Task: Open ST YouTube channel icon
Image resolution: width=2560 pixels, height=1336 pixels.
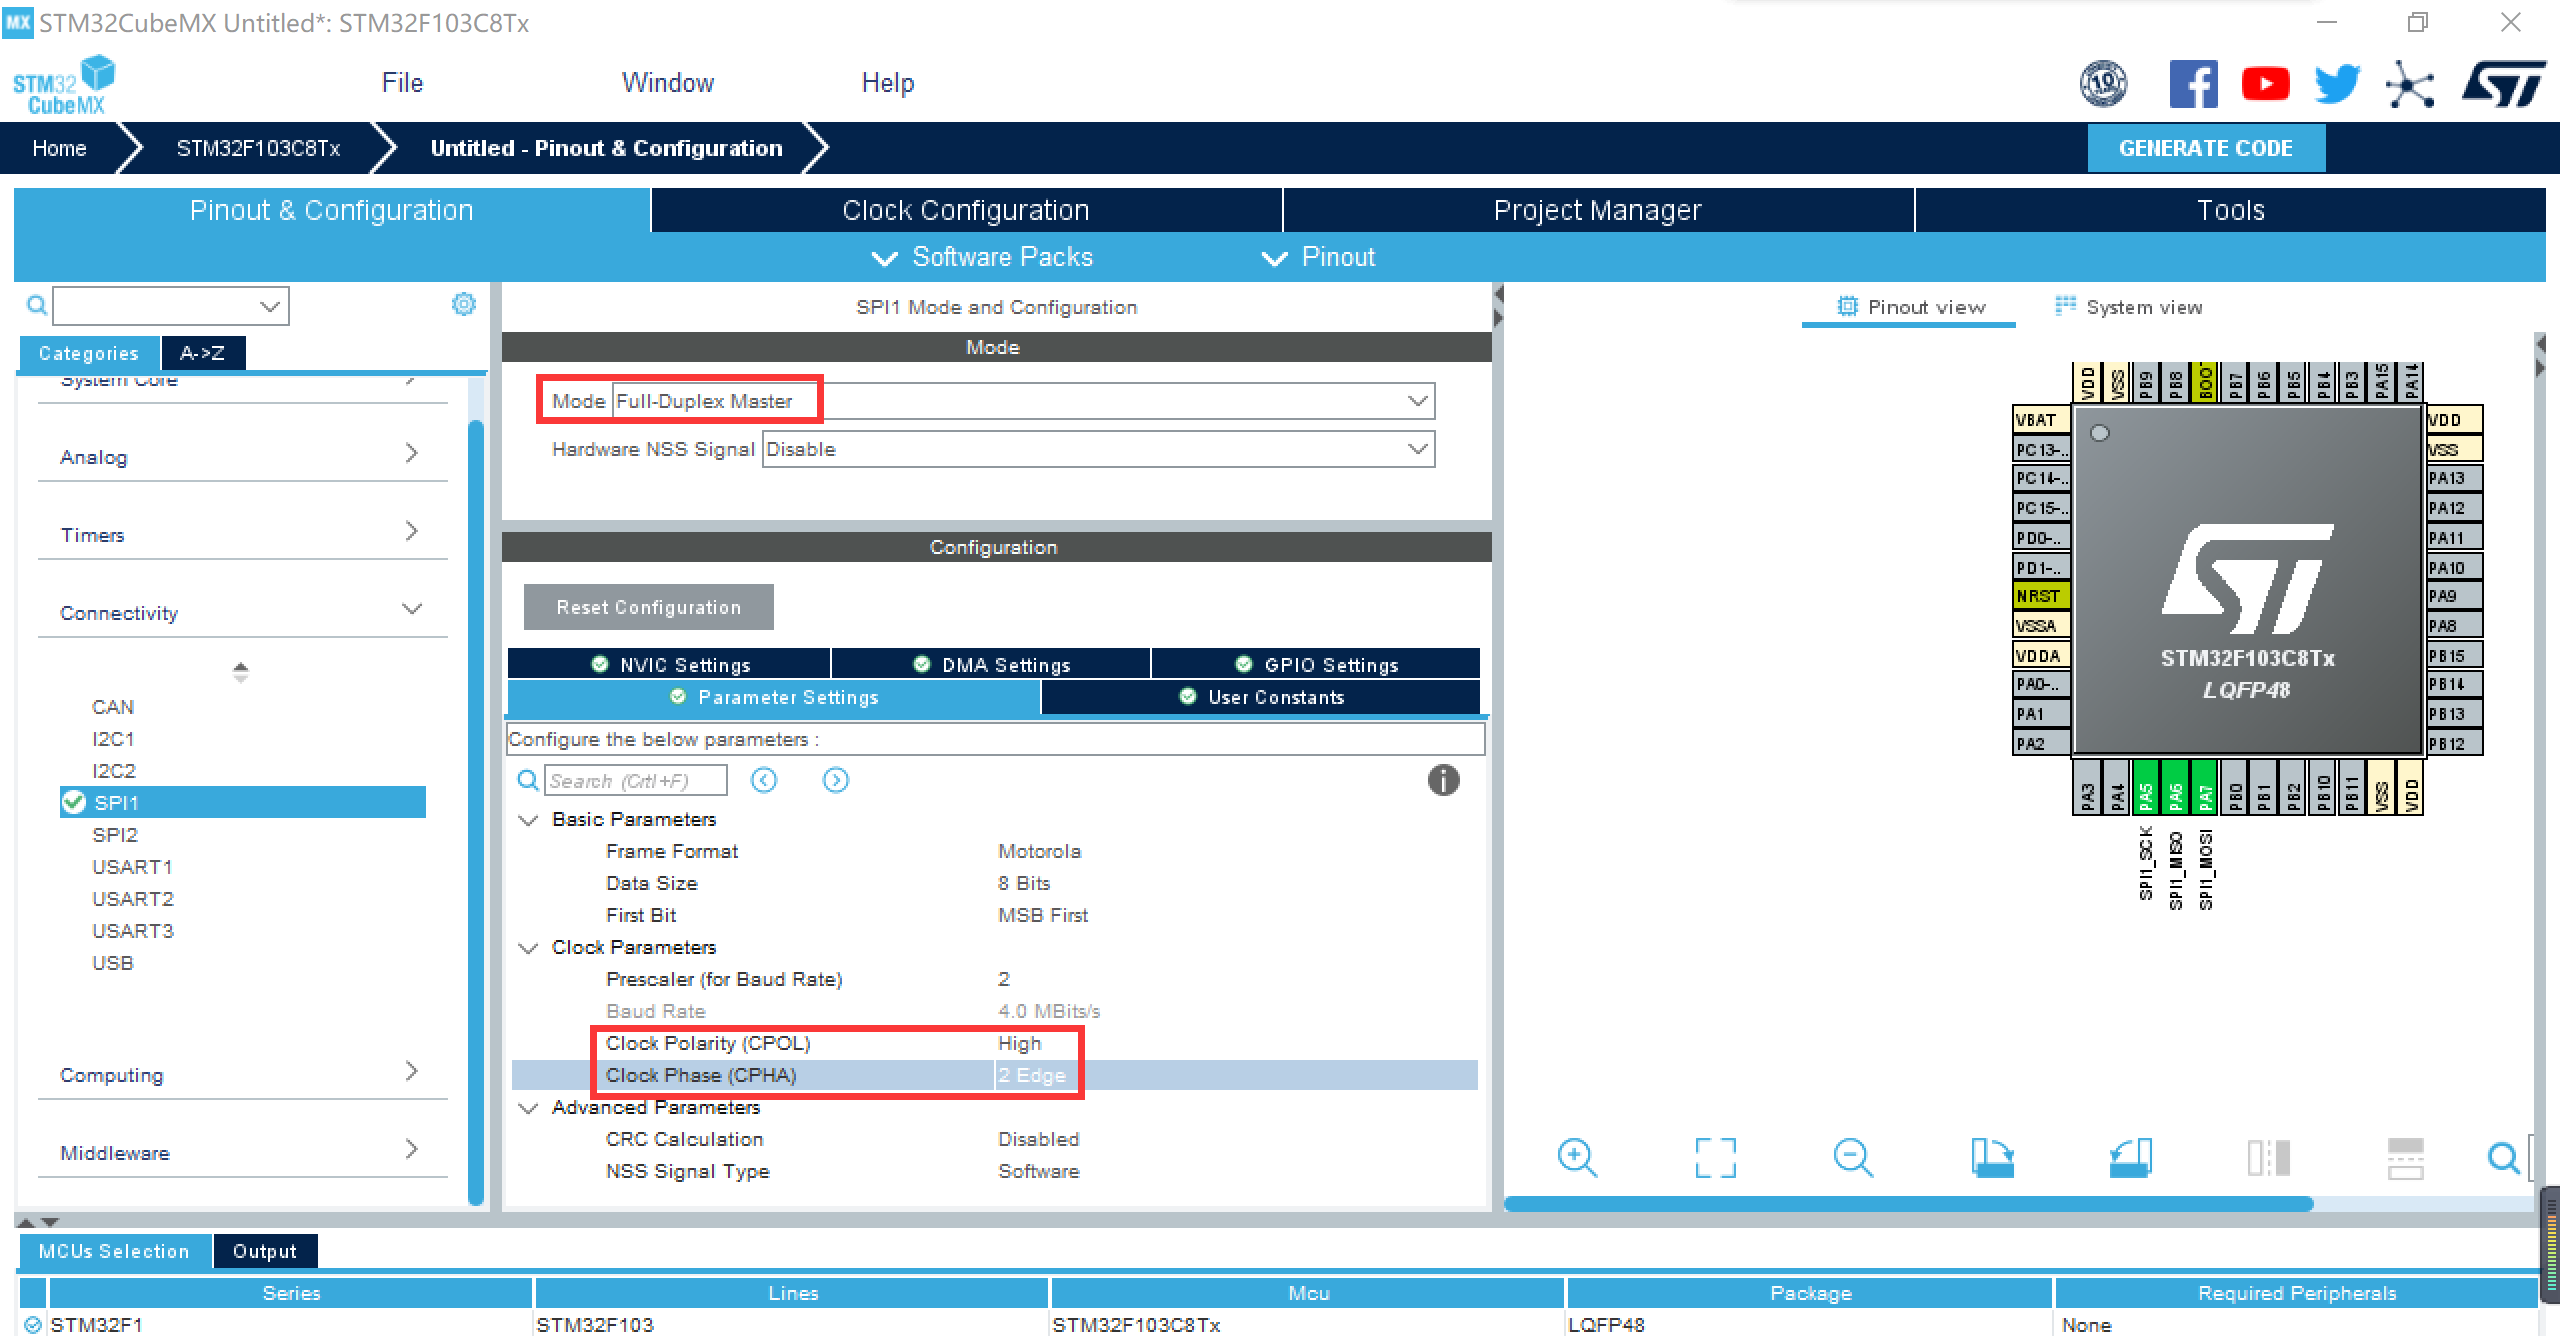Action: click(x=2265, y=84)
